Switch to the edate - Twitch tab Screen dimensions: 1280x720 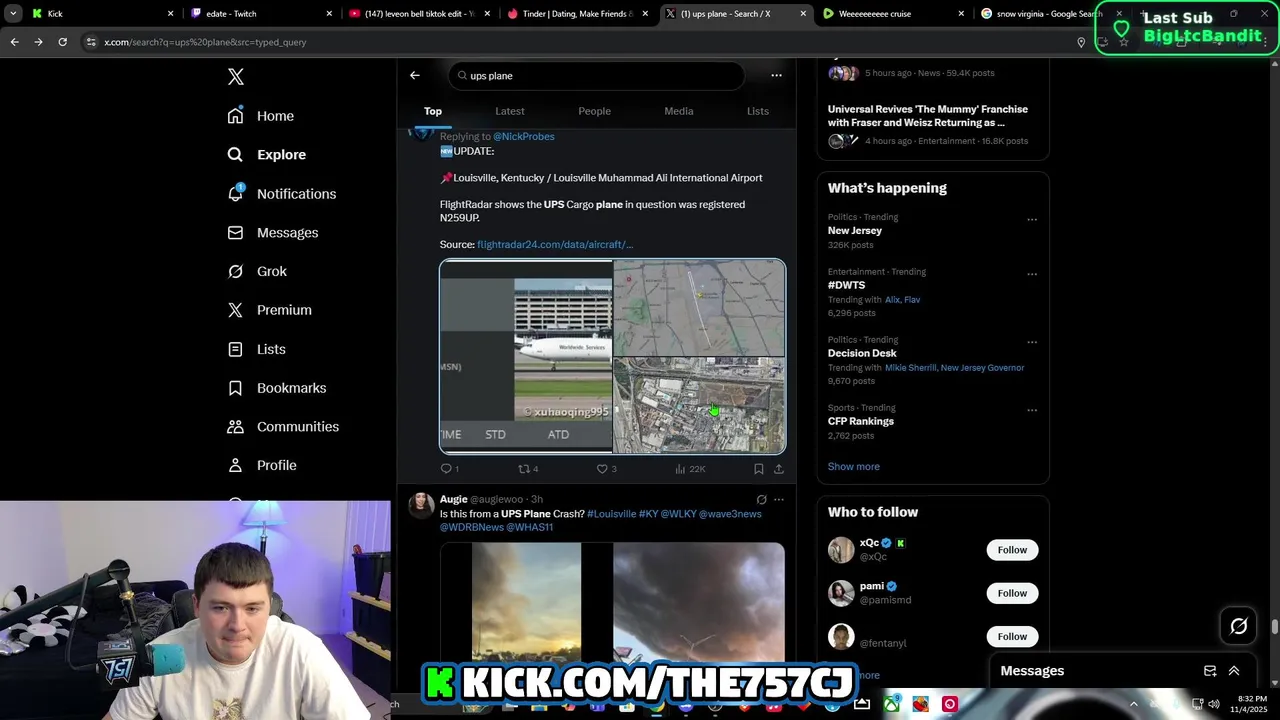(x=262, y=14)
